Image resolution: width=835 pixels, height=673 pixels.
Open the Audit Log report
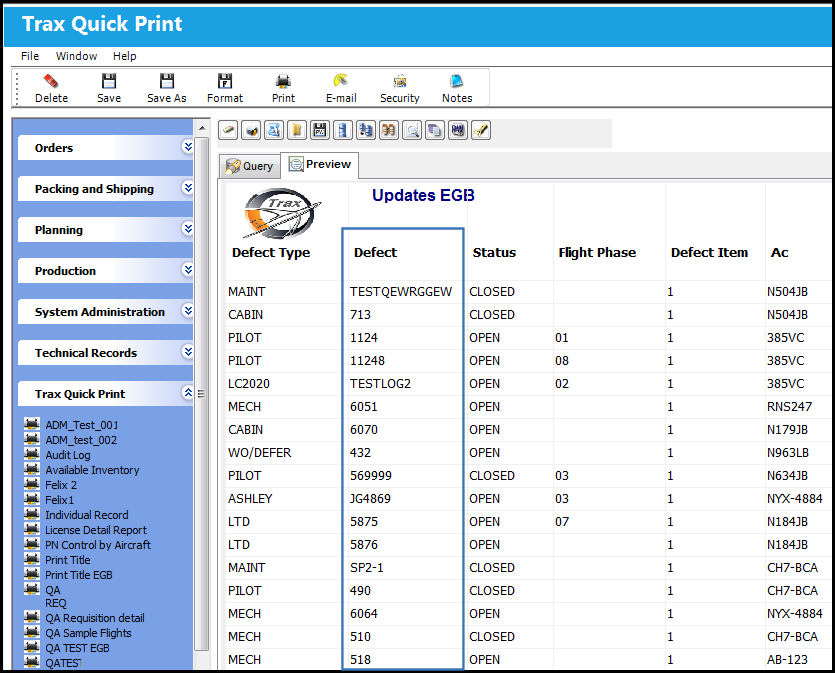point(68,455)
